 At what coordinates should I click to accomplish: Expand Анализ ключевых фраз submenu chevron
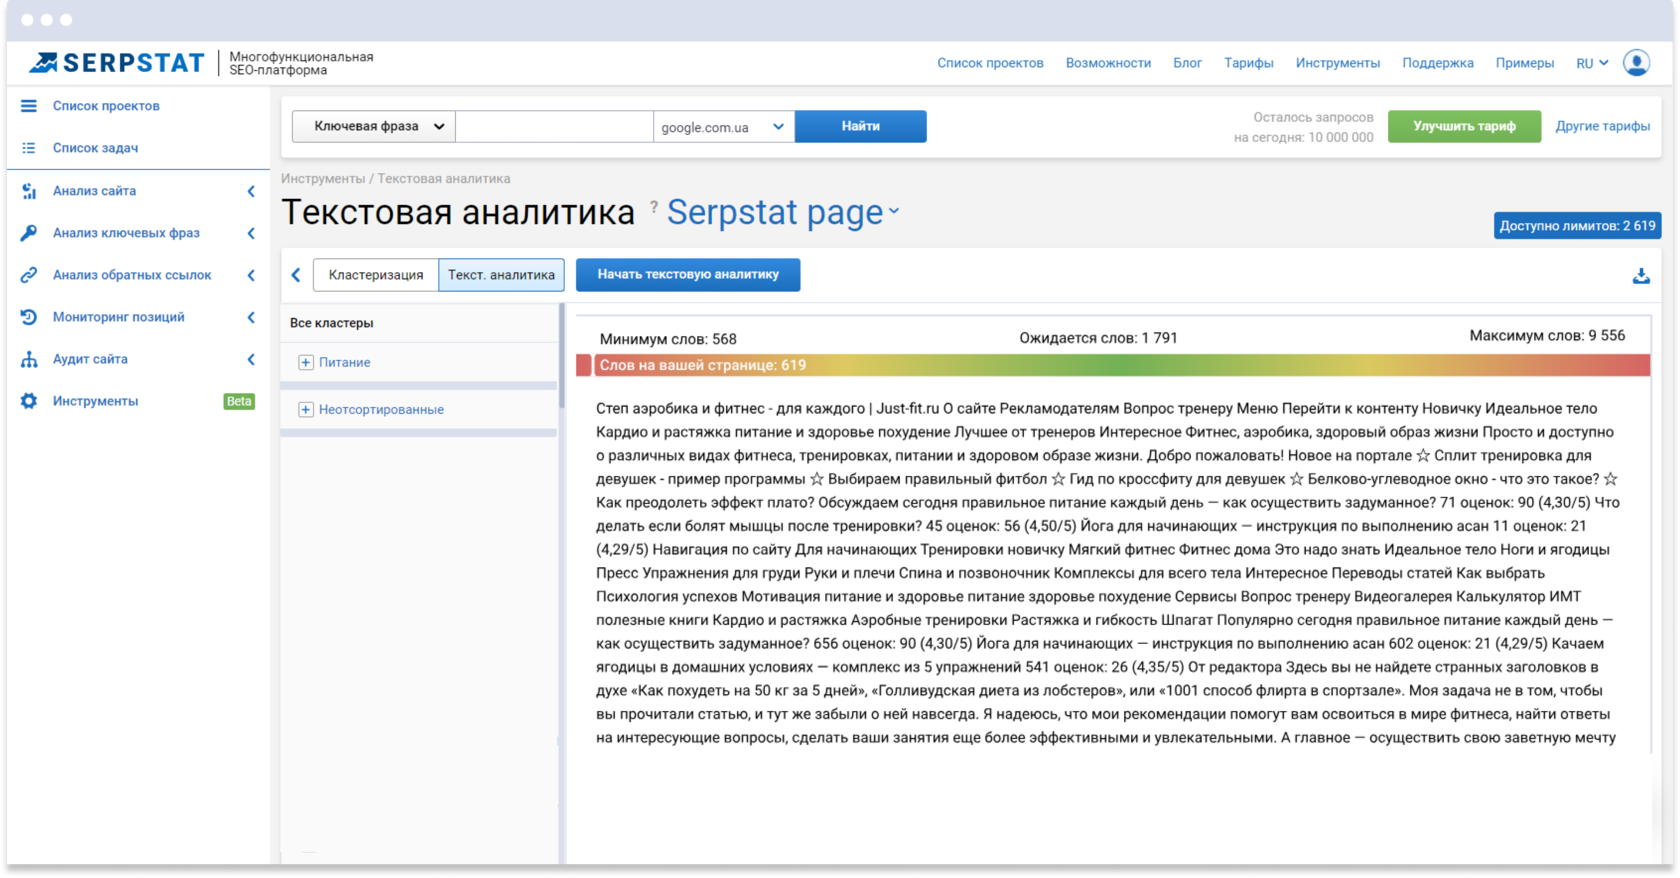251,233
